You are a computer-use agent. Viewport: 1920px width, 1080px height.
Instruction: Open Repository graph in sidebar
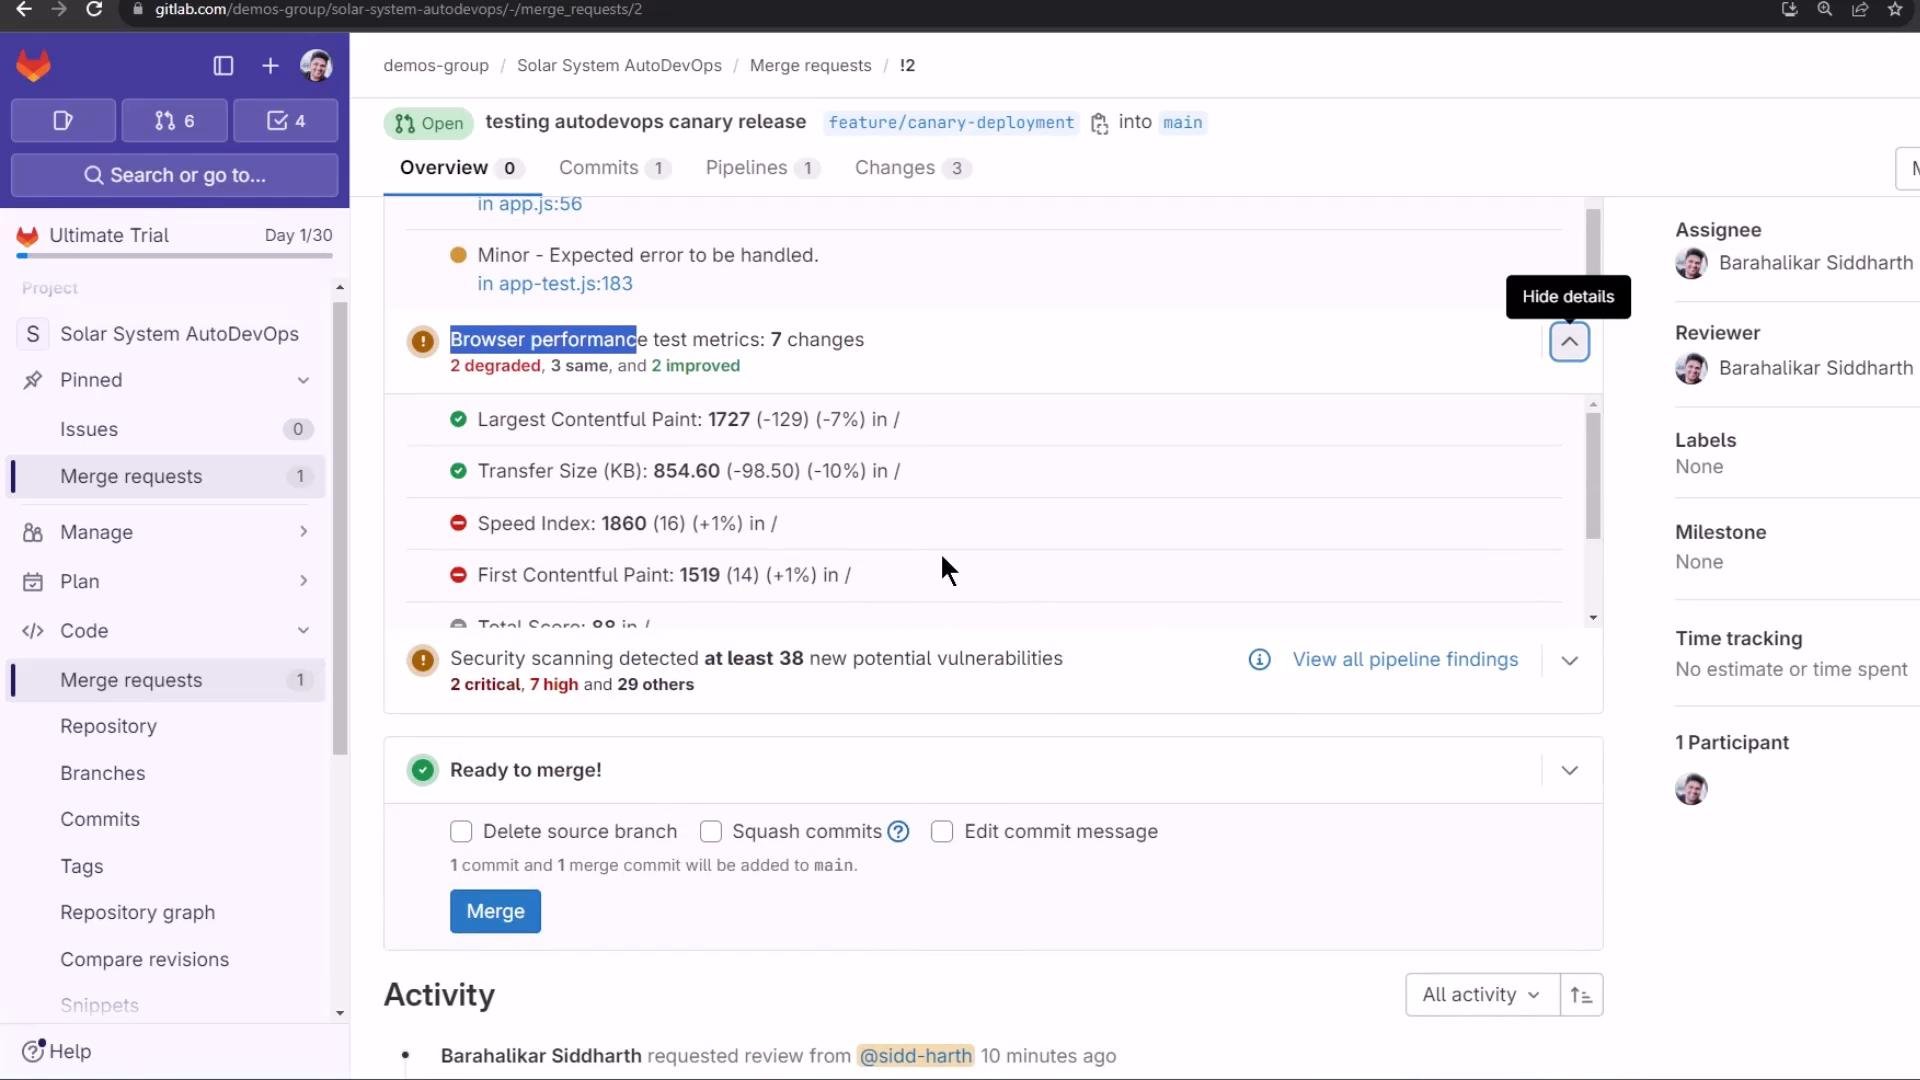pyautogui.click(x=137, y=913)
